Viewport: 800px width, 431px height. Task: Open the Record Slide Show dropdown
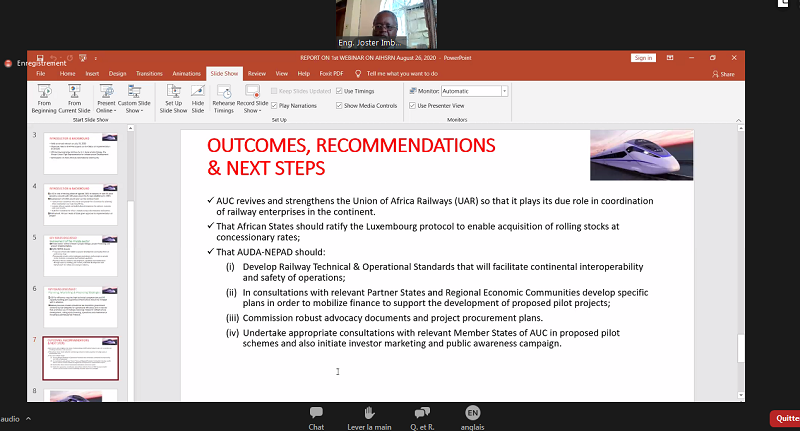click(252, 99)
